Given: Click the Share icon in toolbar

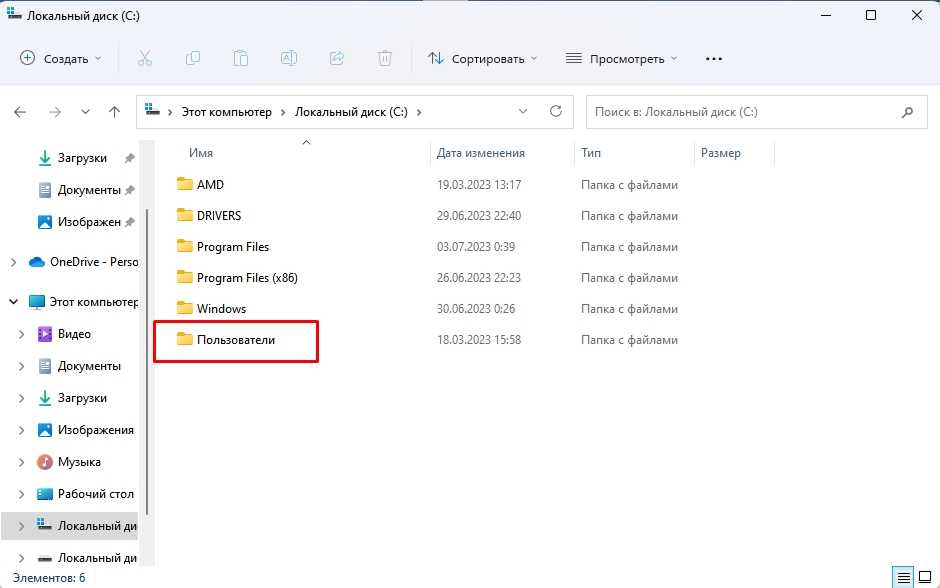Looking at the screenshot, I should tap(337, 59).
